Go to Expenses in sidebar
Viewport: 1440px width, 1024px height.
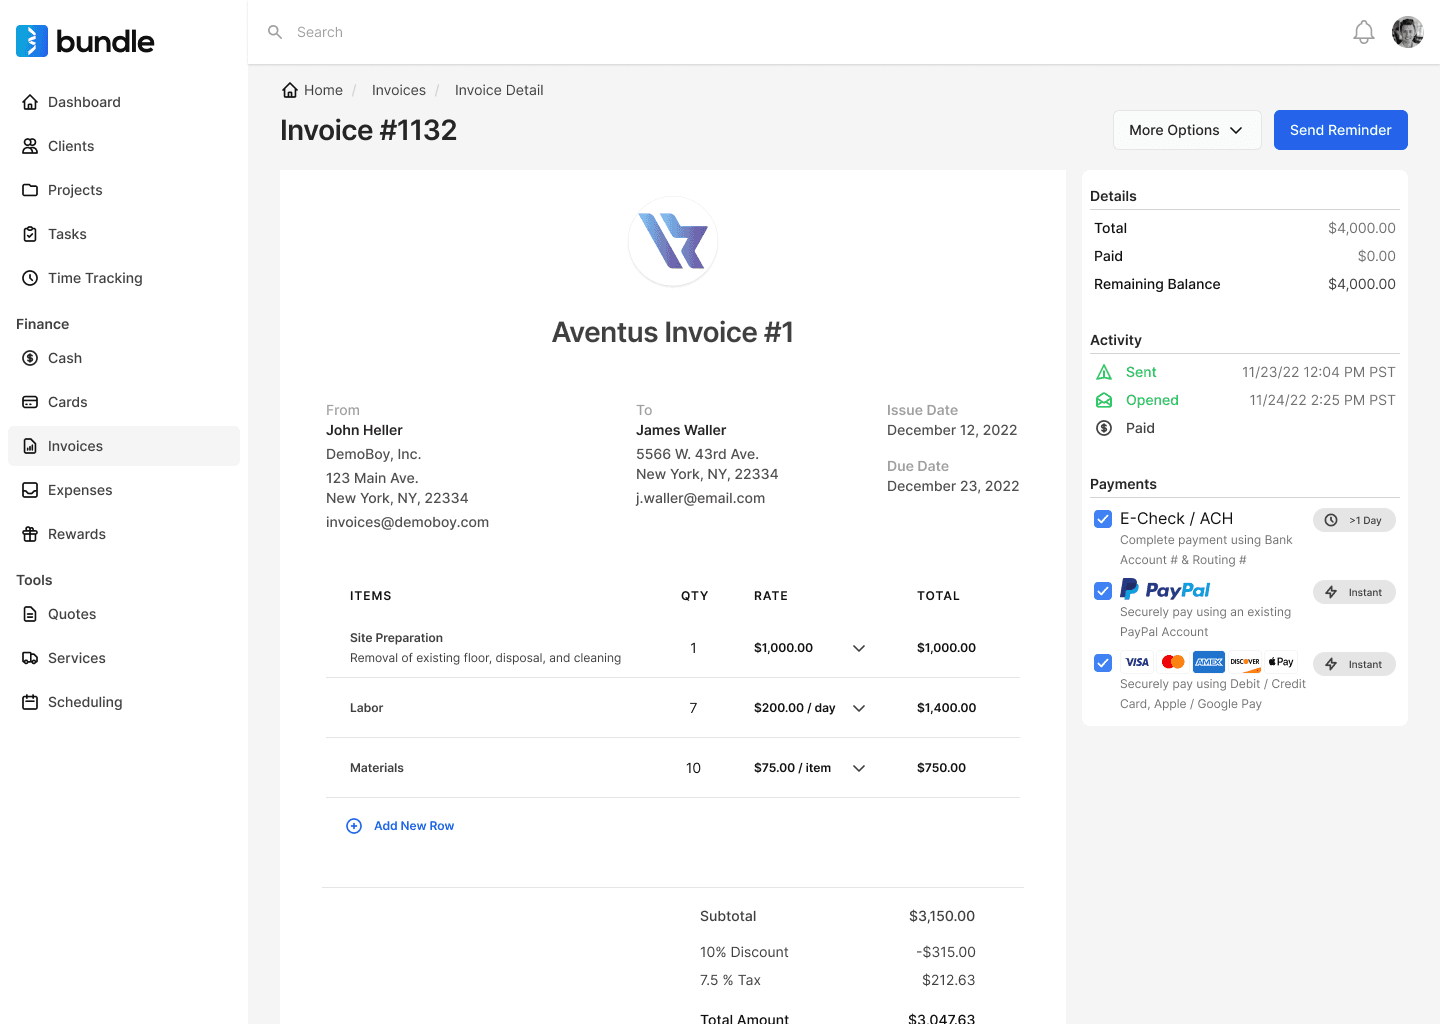80,490
